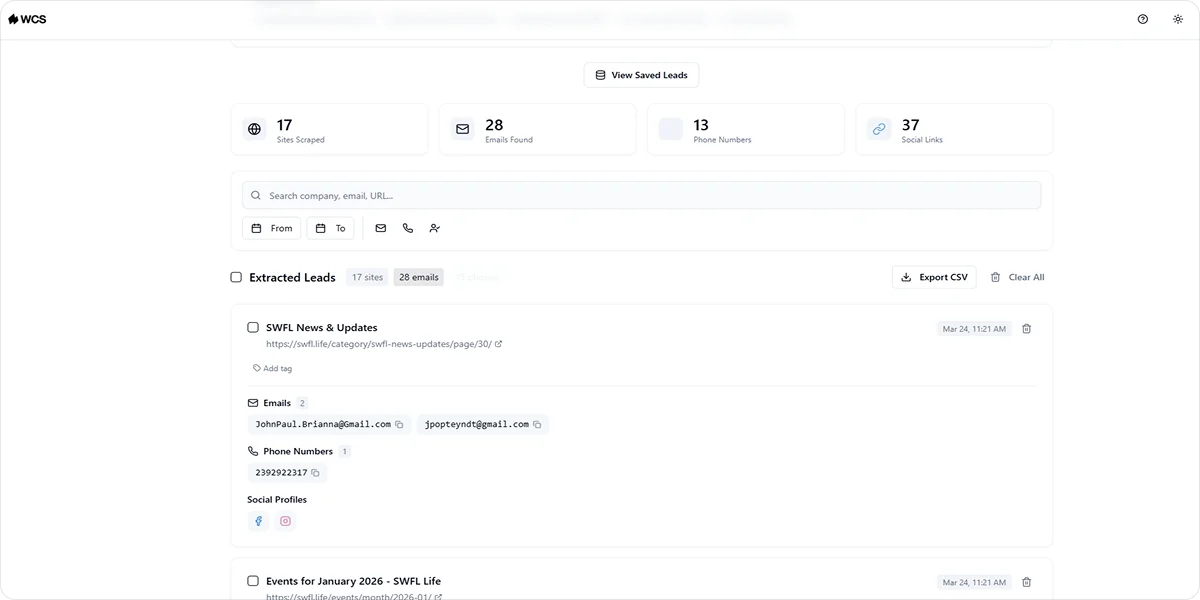Screen dimensions: 1200x600
Task: Open the swfl.life events 2026-01 link
Action: pos(354,597)
